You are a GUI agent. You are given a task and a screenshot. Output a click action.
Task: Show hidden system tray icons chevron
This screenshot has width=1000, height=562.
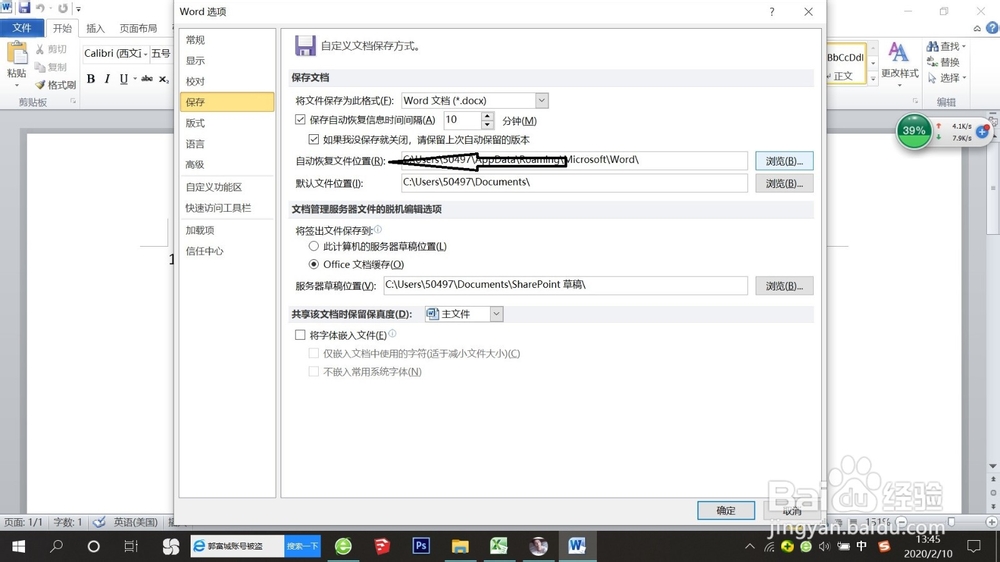tap(750, 546)
